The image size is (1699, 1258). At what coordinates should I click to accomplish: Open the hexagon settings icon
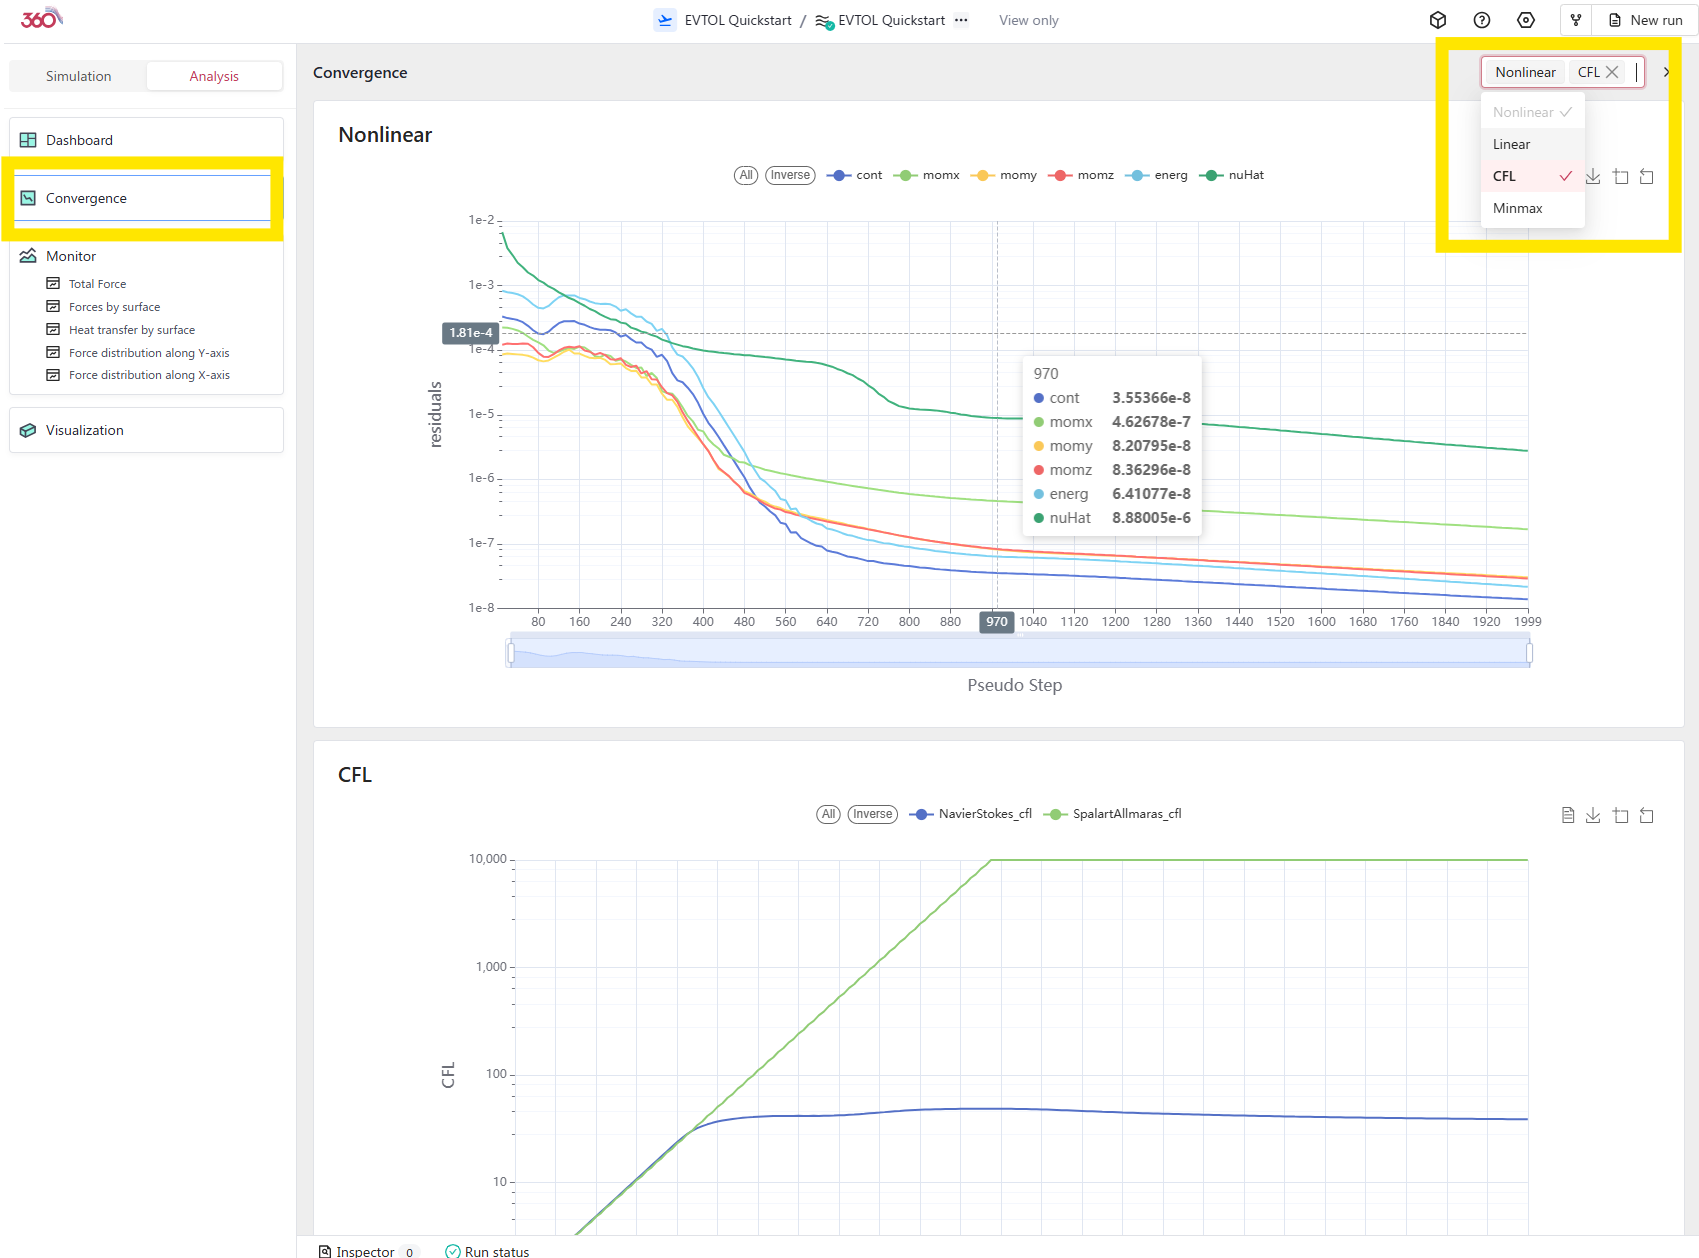click(1525, 20)
